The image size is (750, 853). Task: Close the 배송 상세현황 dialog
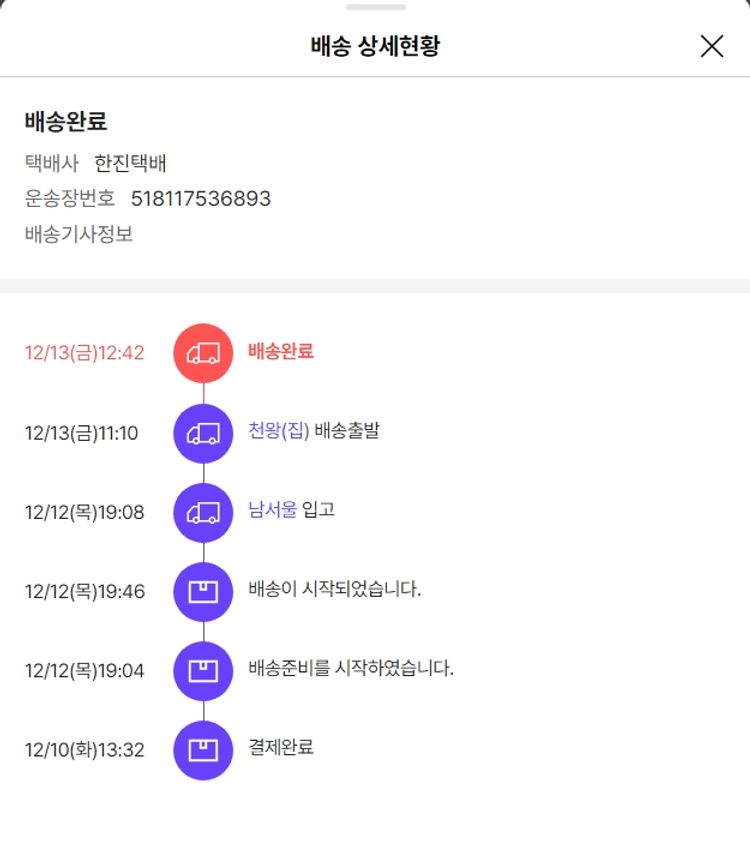(711, 46)
